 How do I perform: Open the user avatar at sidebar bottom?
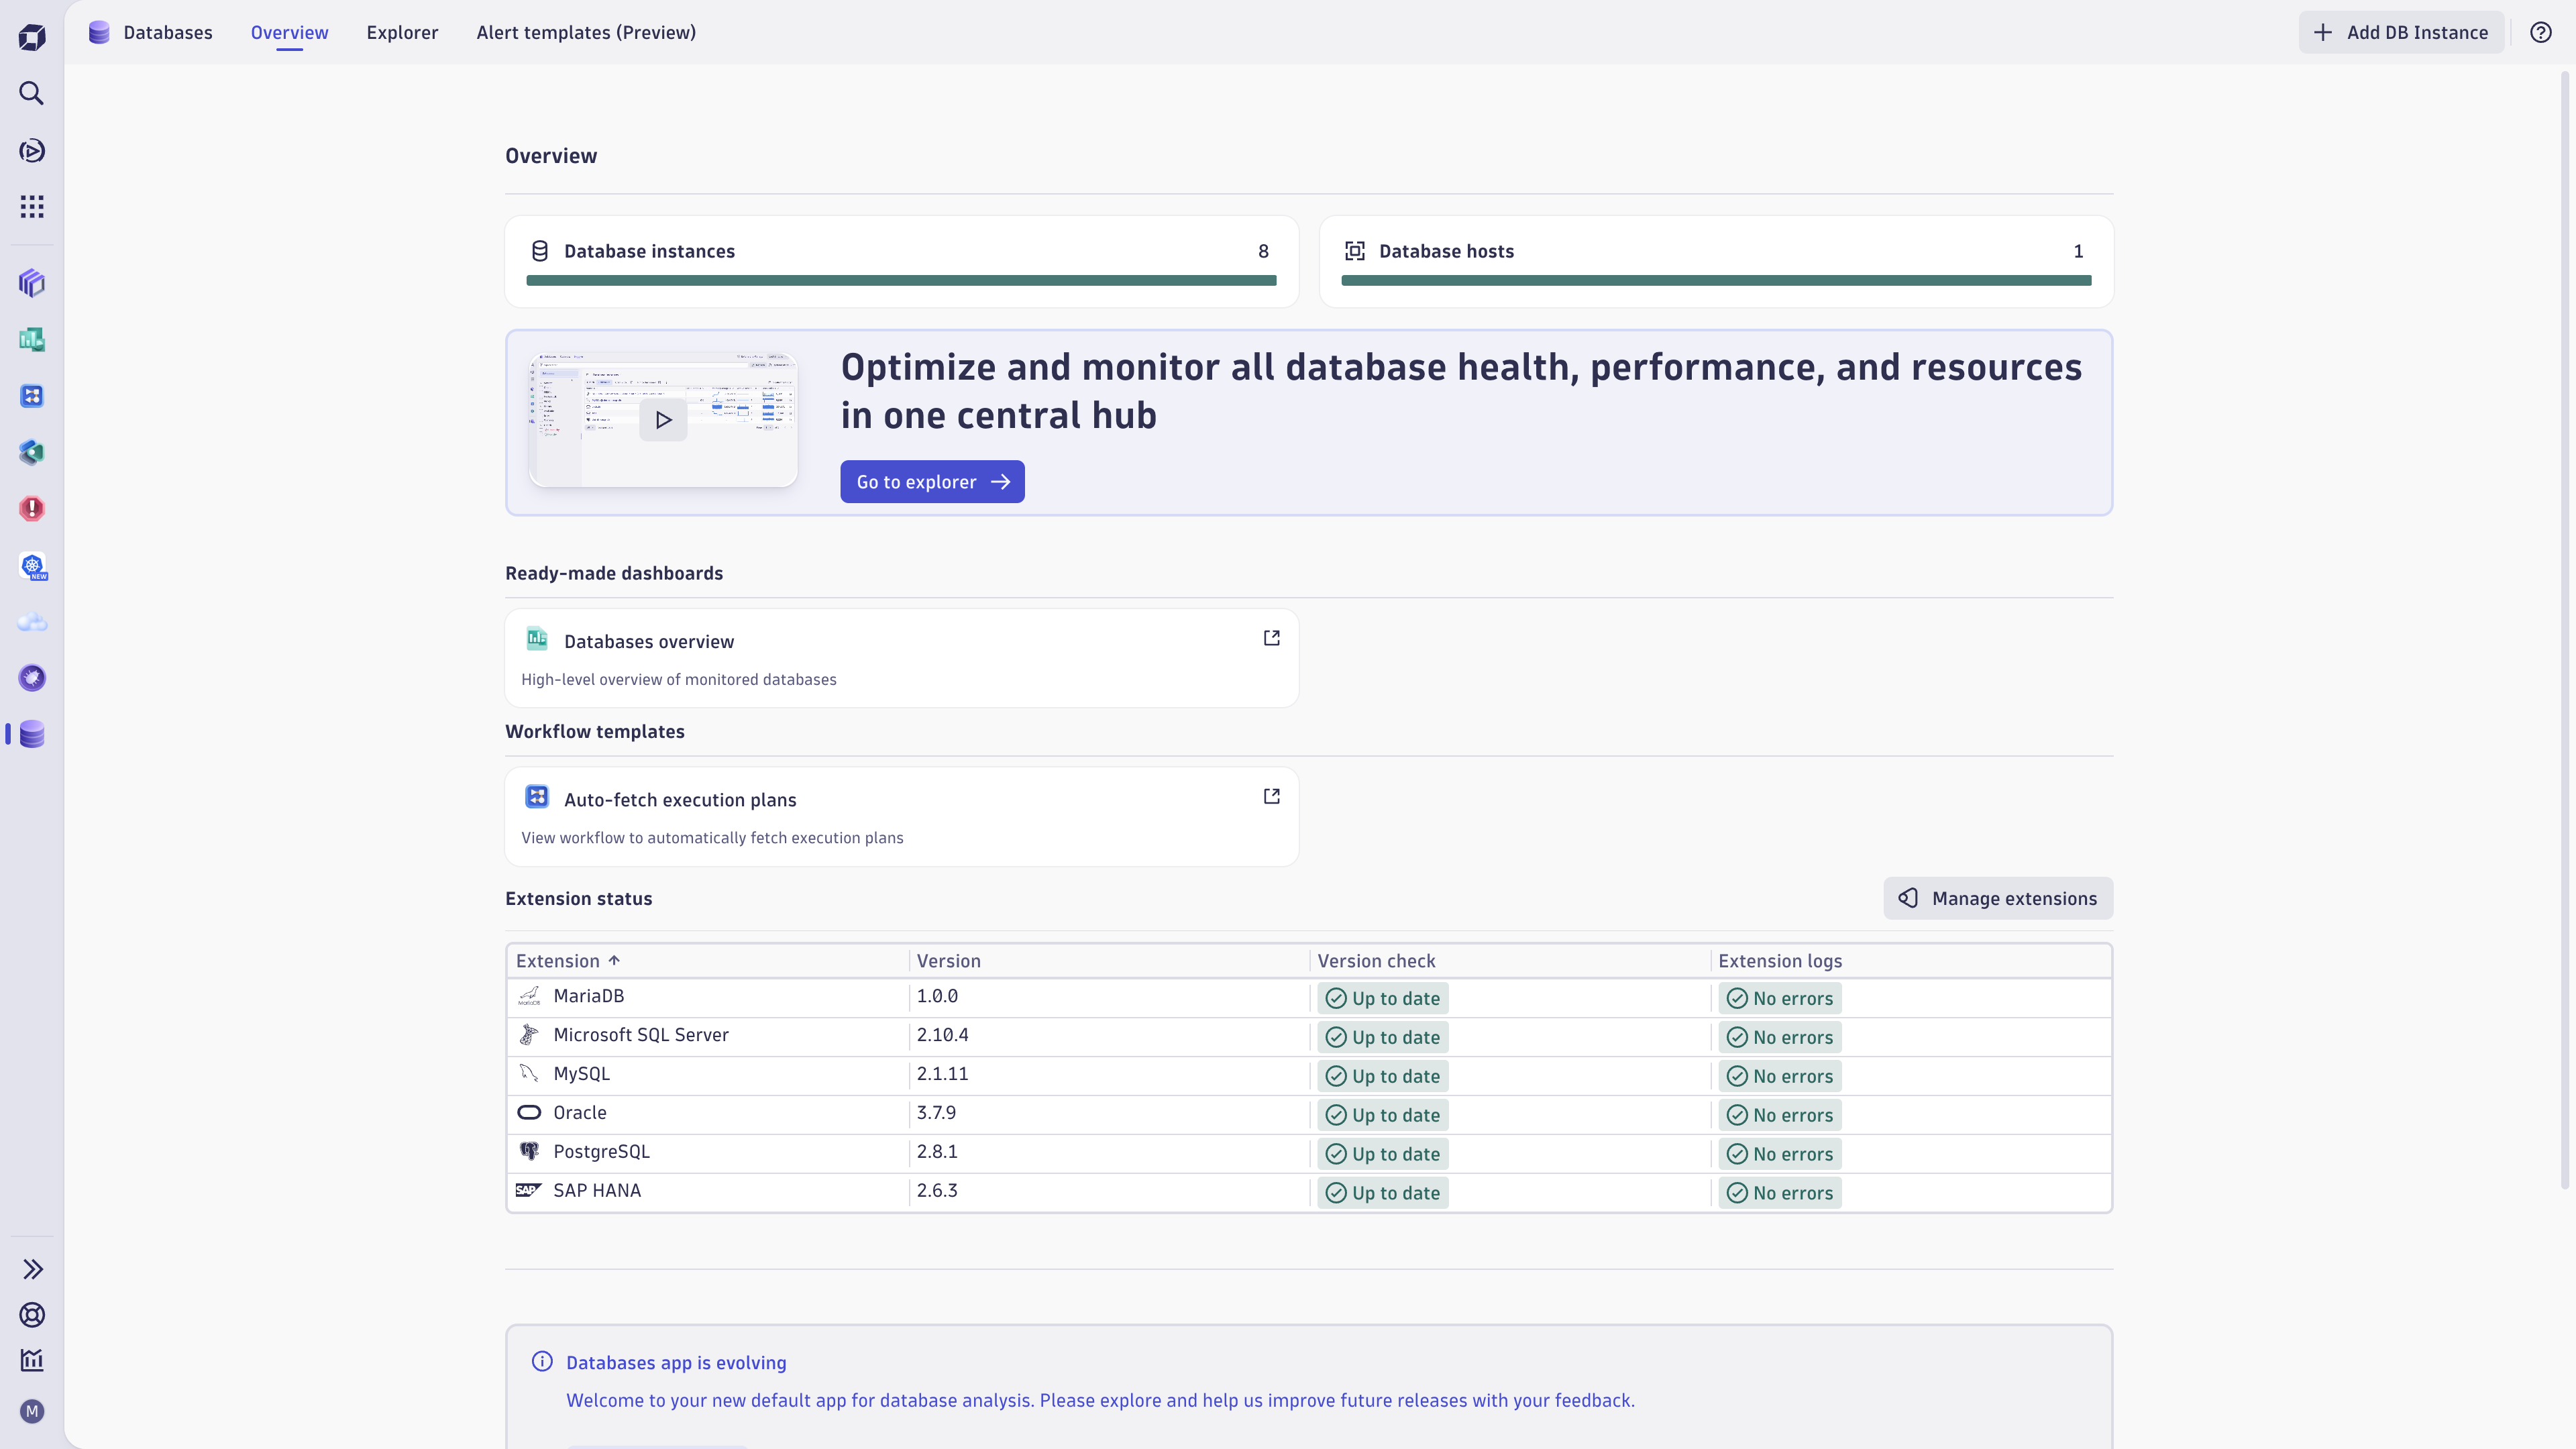pos(32,1411)
